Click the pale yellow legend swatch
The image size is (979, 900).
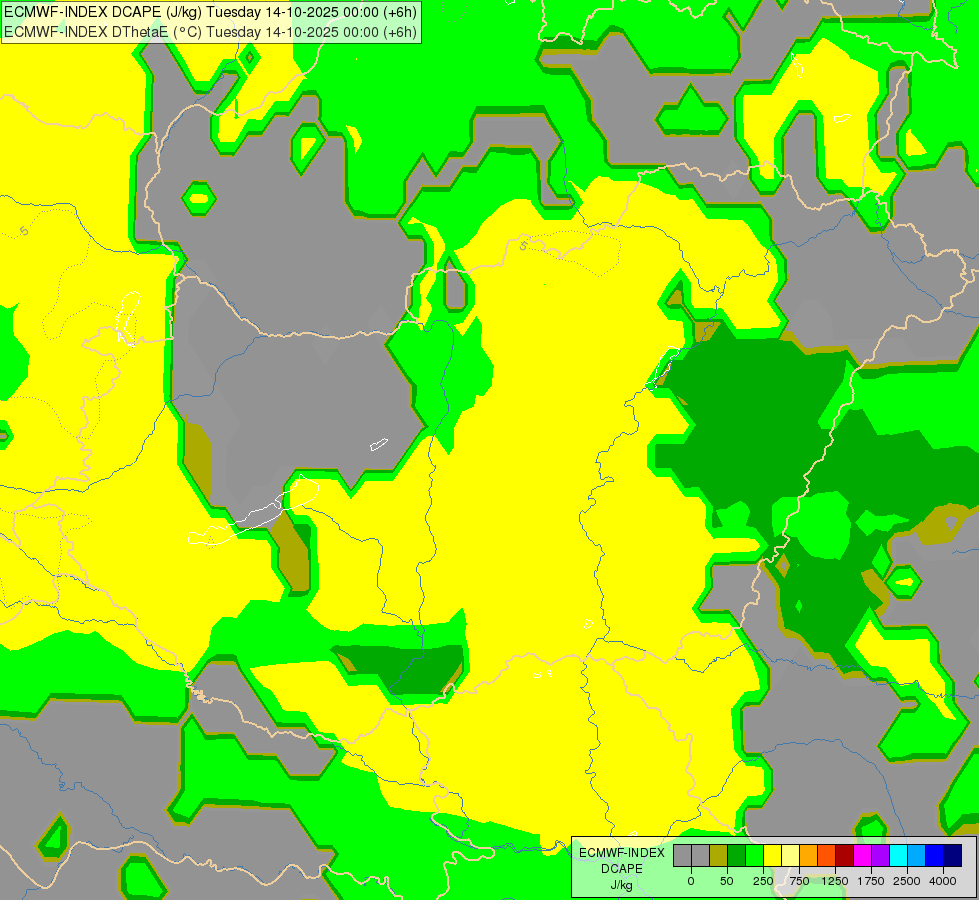click(x=790, y=855)
